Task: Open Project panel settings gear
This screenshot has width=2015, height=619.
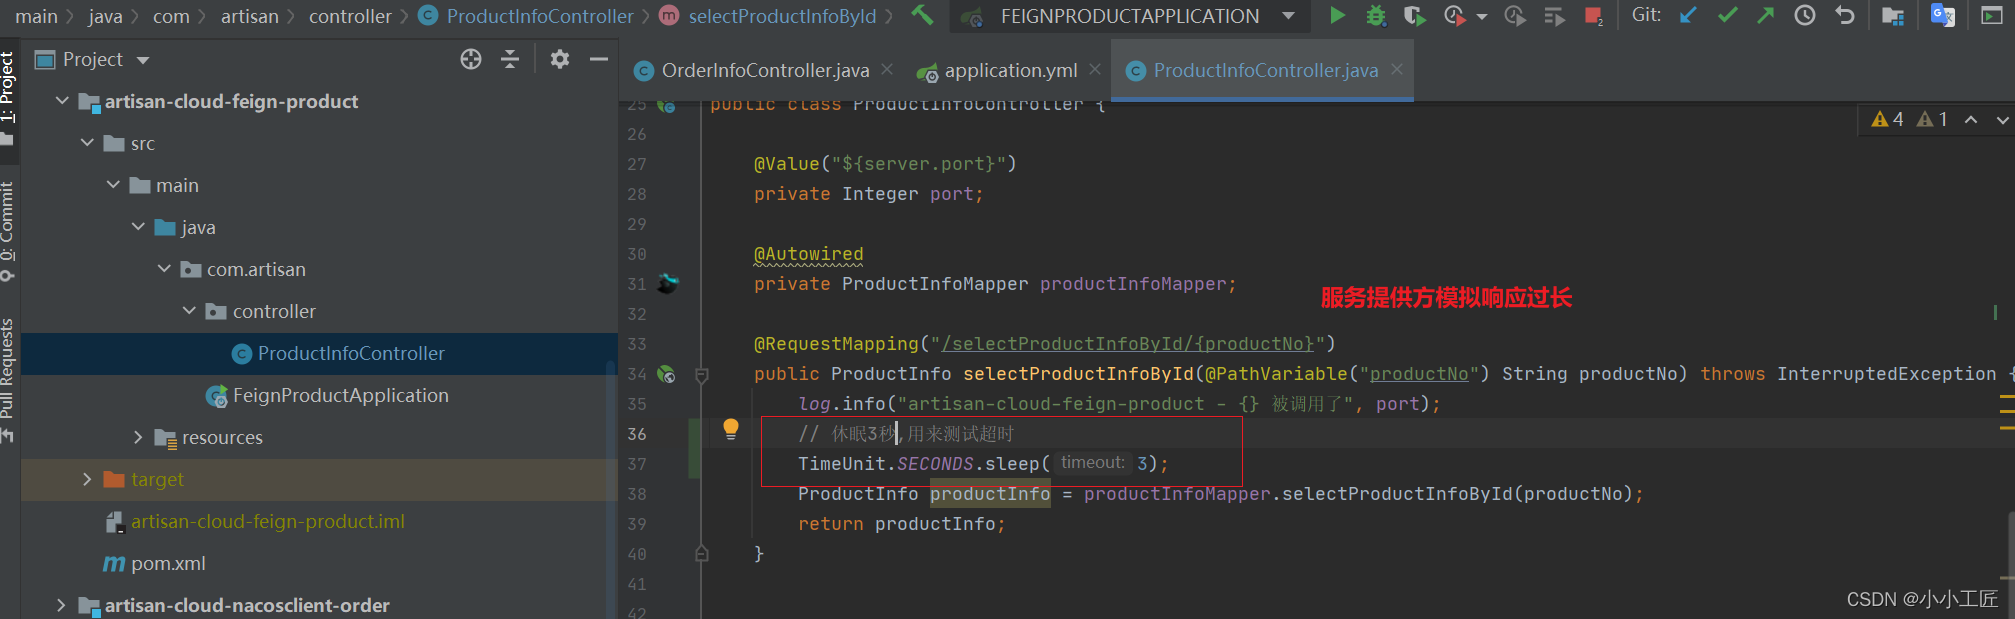Action: (x=560, y=60)
